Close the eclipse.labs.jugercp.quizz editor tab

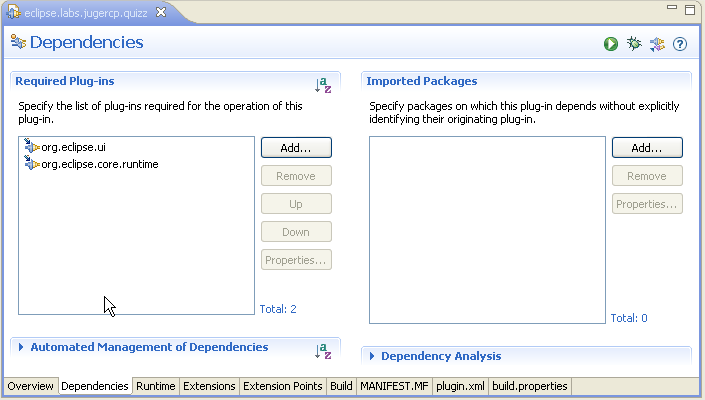point(161,11)
